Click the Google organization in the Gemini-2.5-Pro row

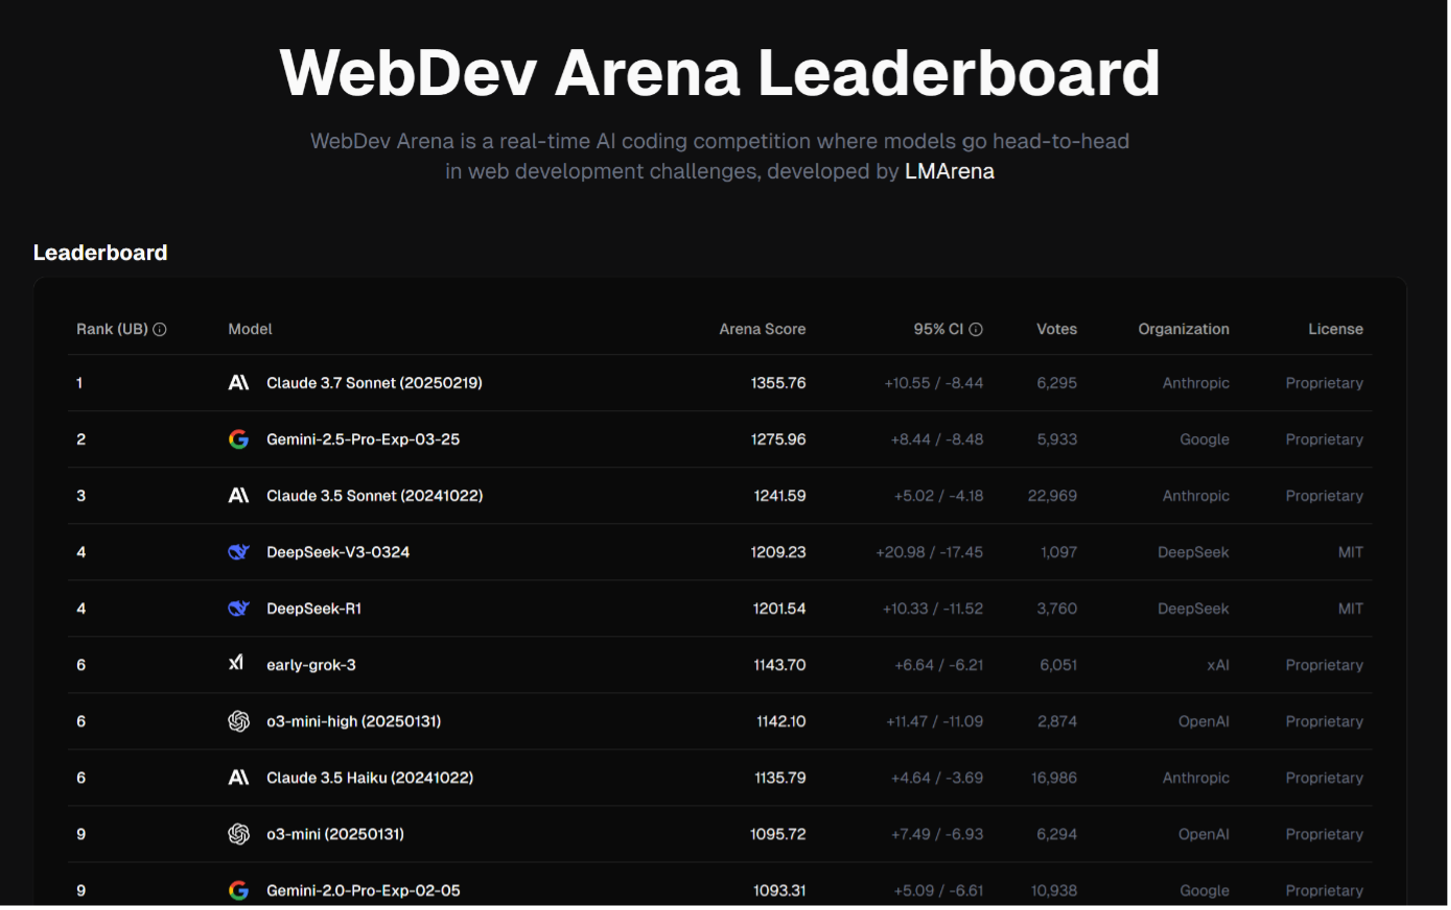point(1206,440)
